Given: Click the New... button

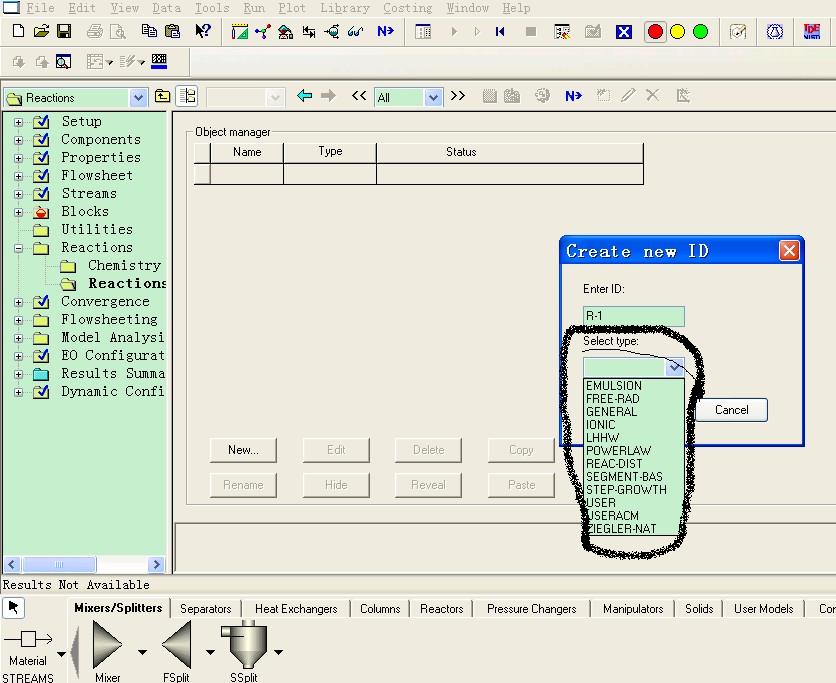Looking at the screenshot, I should tap(243, 450).
